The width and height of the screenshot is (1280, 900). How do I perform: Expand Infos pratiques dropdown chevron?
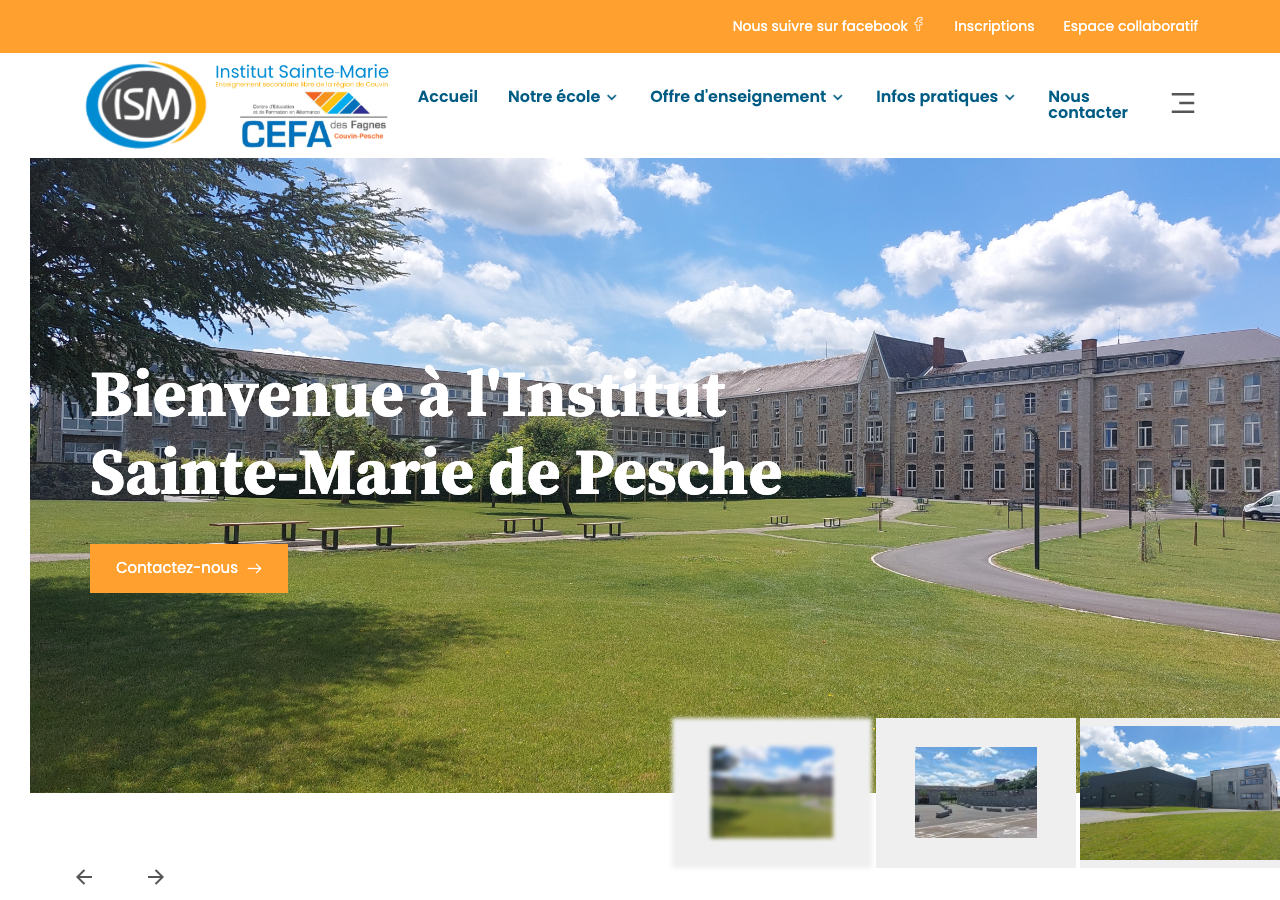pos(1010,98)
